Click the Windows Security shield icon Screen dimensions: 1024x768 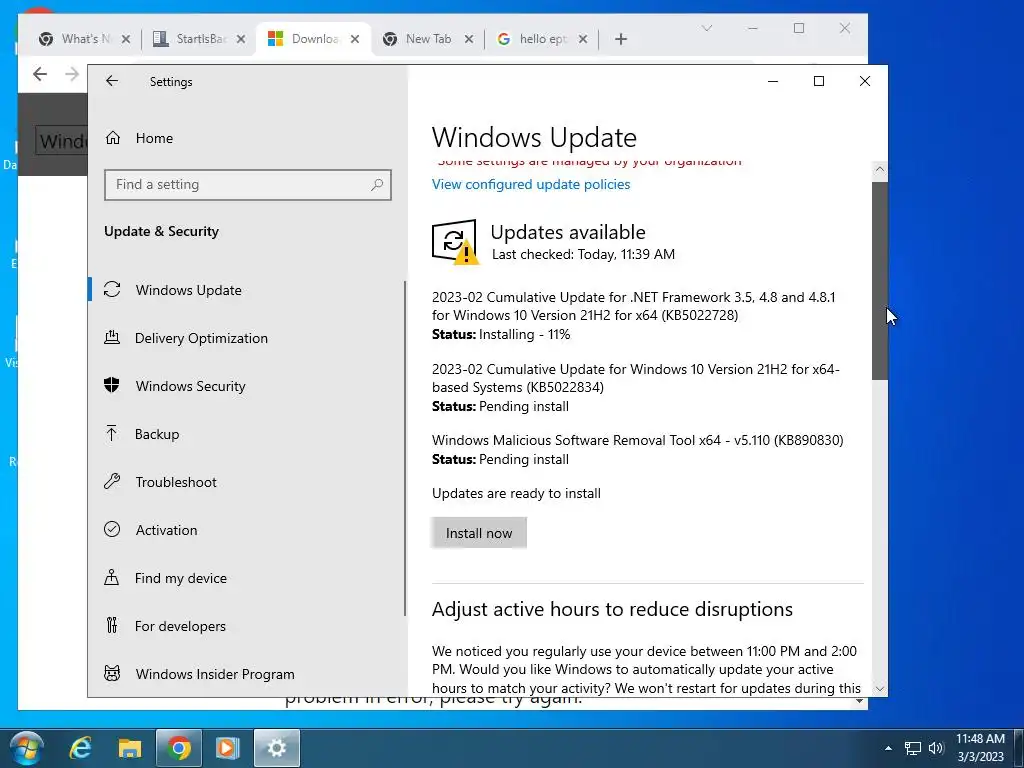(x=112, y=385)
